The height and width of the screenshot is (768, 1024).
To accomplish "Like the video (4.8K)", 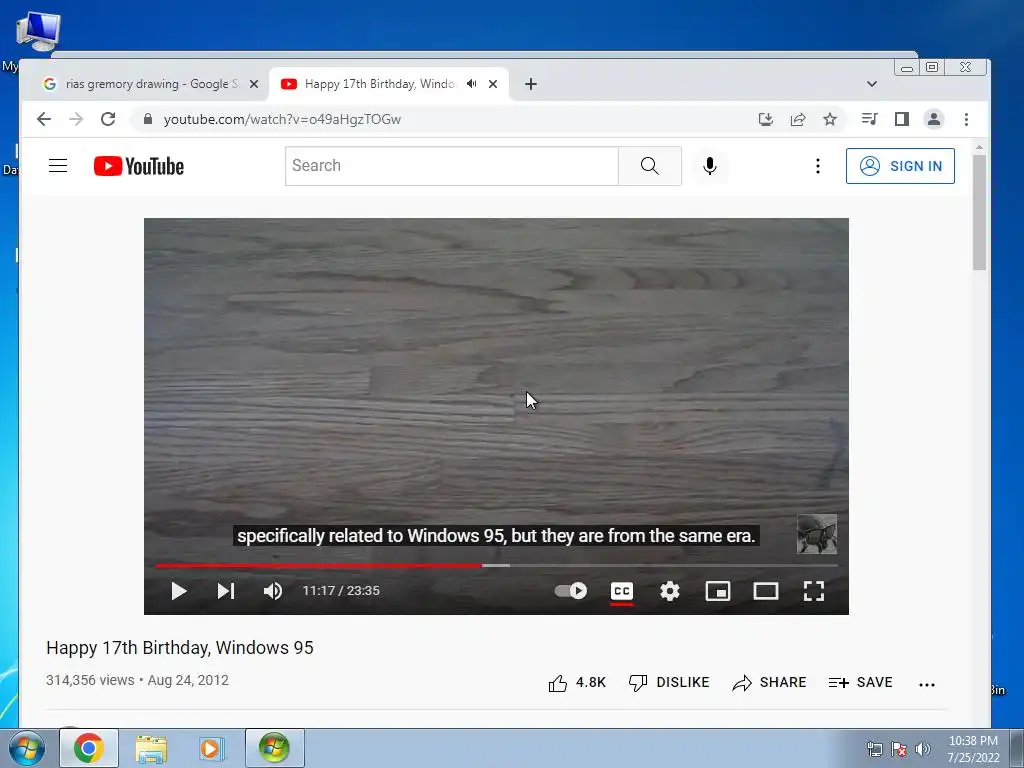I will pos(577,682).
